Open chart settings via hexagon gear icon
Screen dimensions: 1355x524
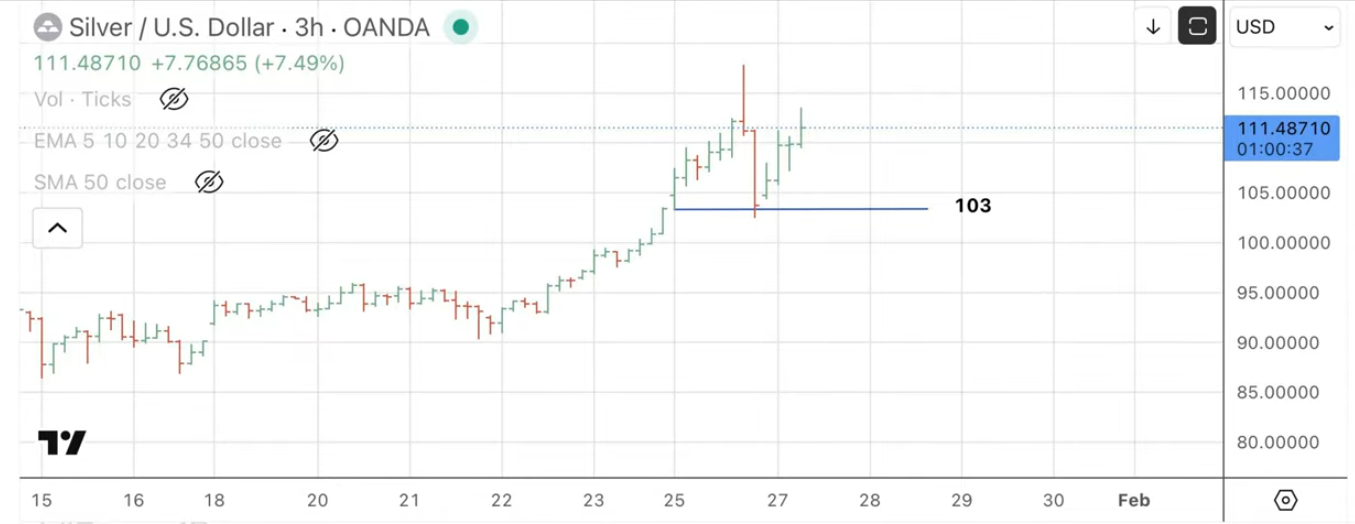tap(1286, 500)
